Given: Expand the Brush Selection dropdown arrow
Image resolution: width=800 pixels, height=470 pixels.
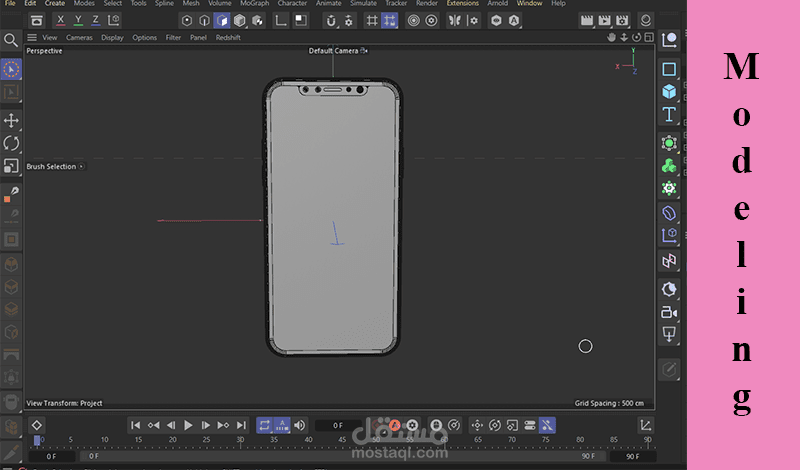Looking at the screenshot, I should [x=81, y=167].
